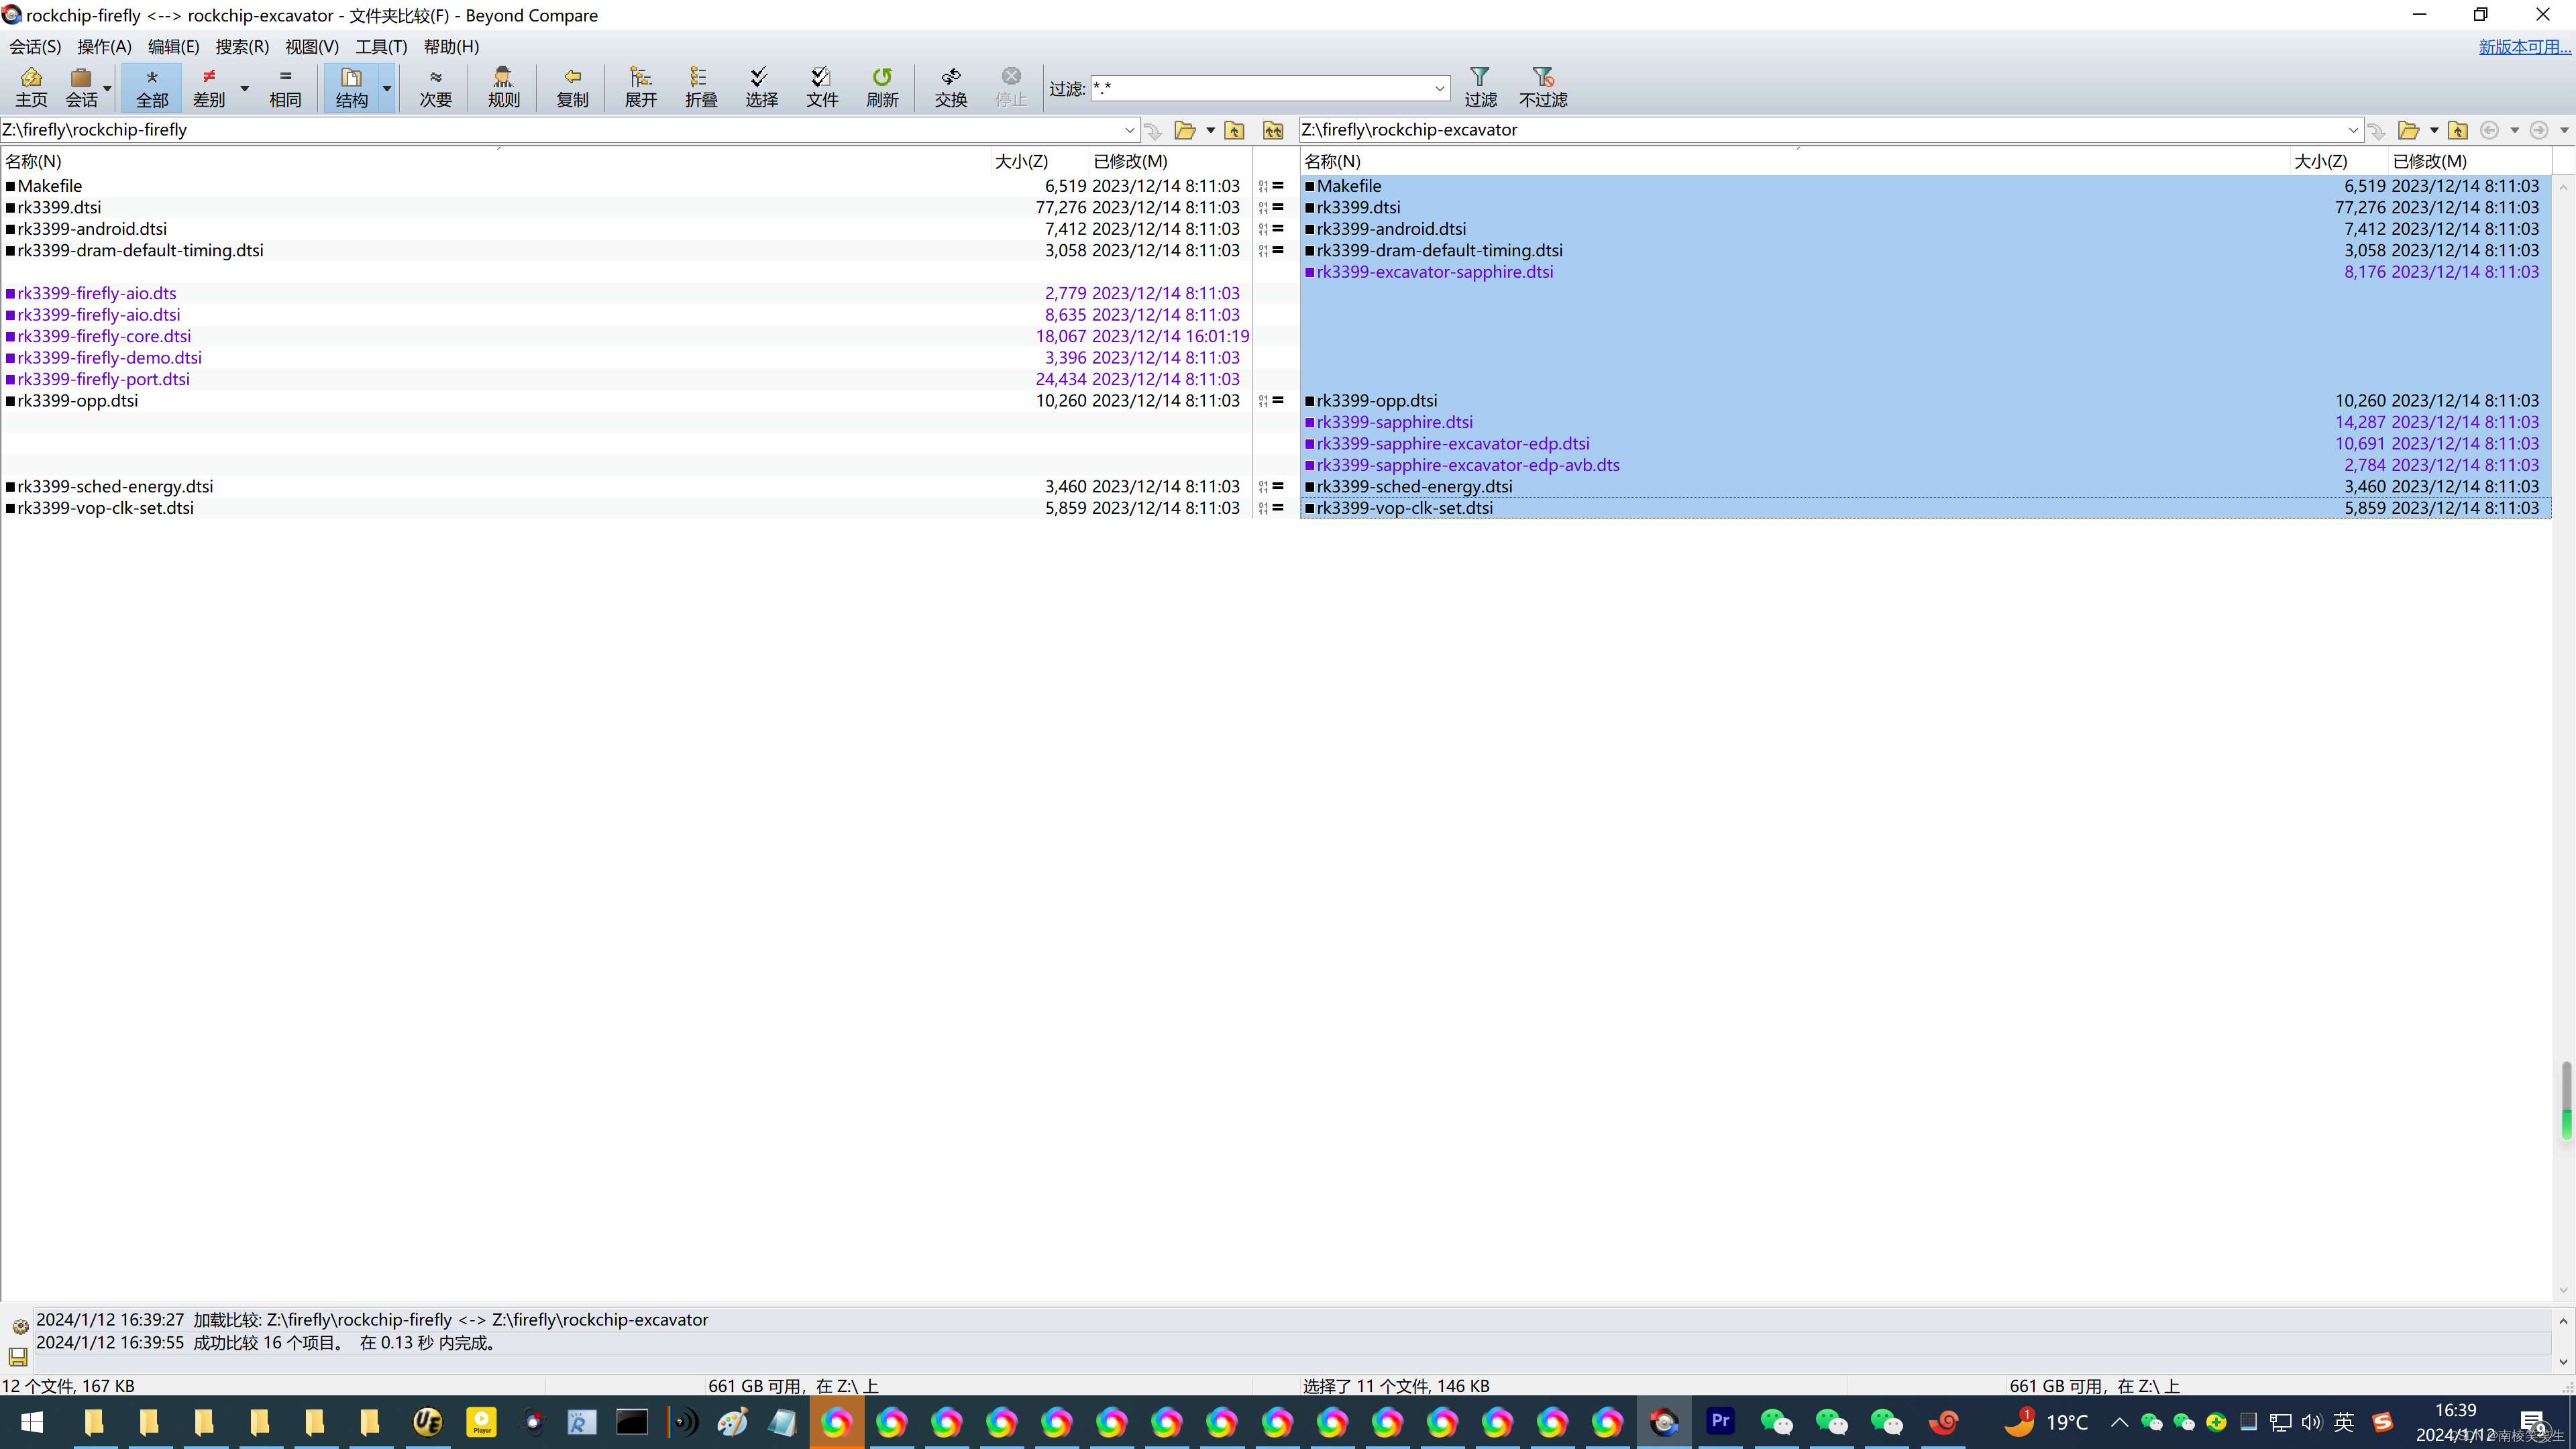Open the filter pattern dropdown arrow
This screenshot has width=2576, height=1449.
(1439, 89)
